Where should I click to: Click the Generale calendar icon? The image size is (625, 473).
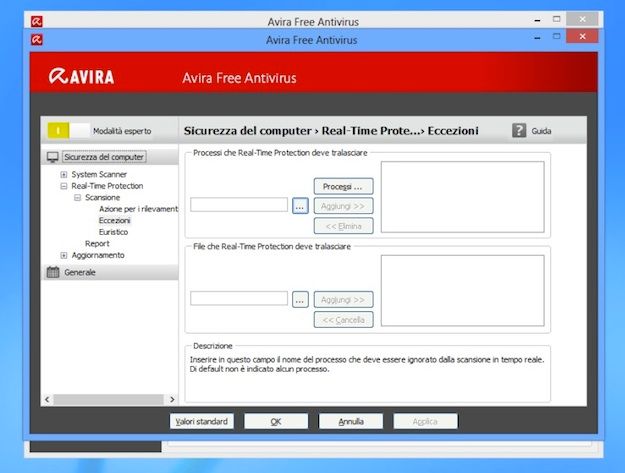pos(53,272)
